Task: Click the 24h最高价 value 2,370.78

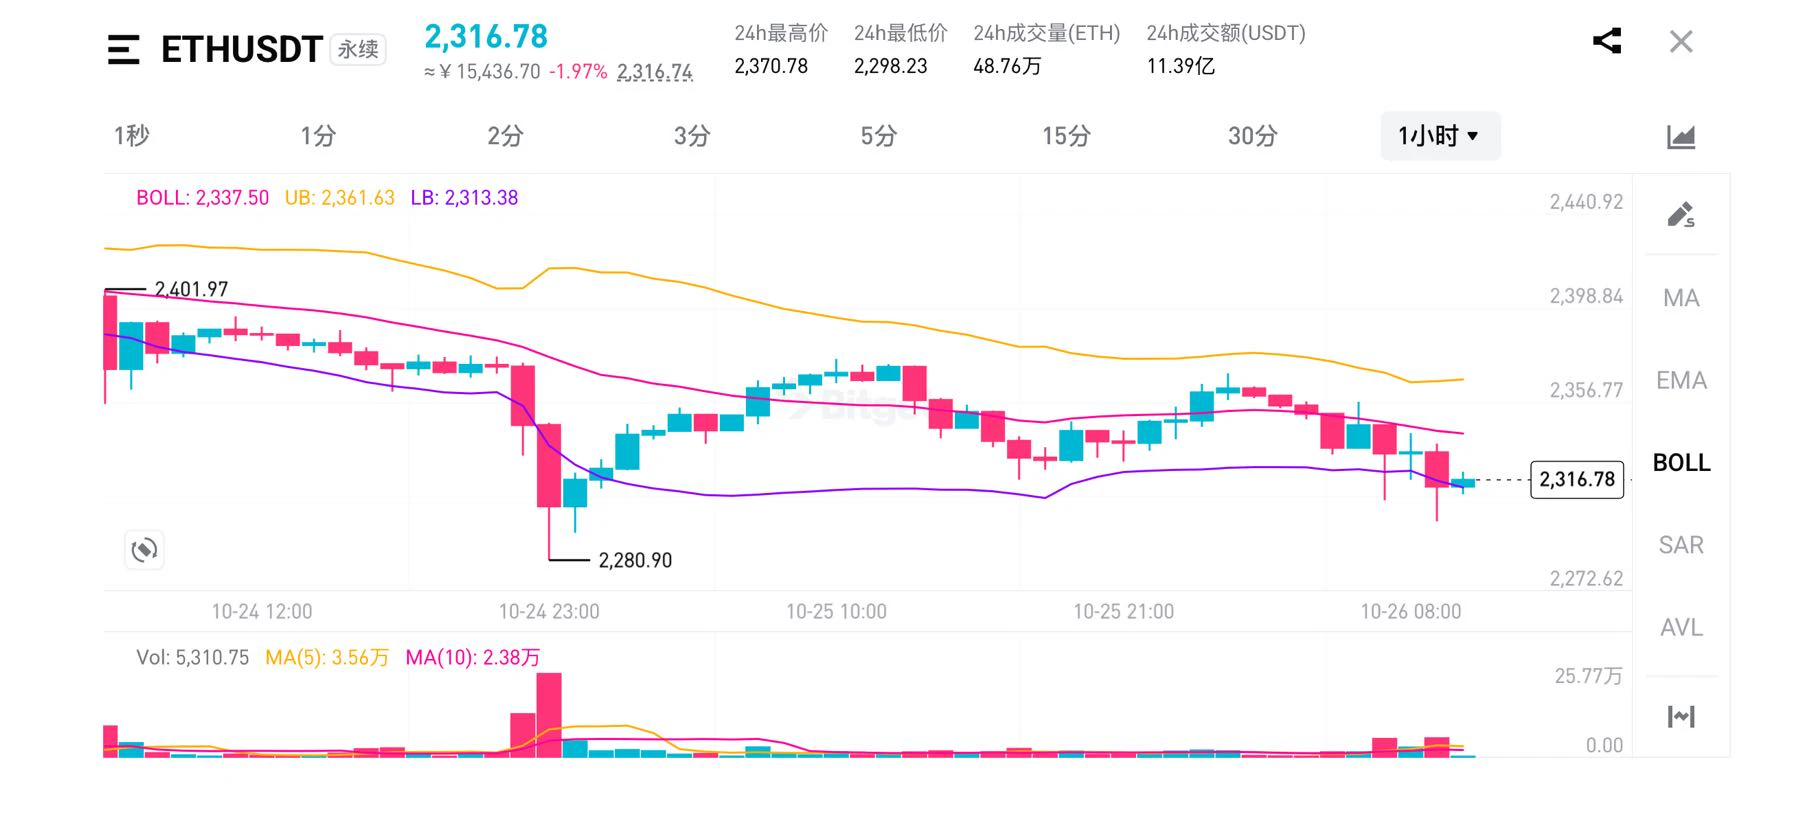Action: (771, 66)
